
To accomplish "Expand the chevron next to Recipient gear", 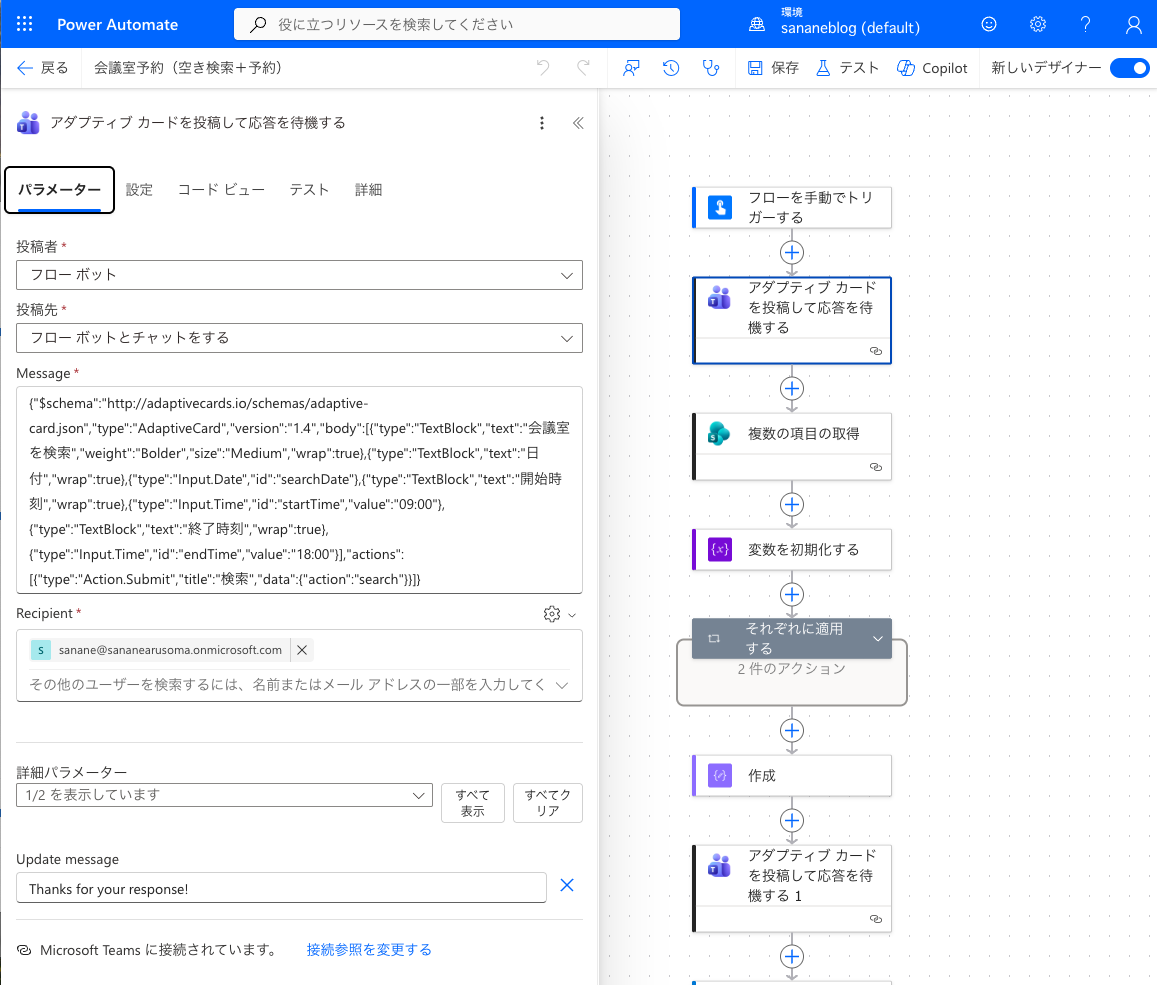I will (x=572, y=615).
